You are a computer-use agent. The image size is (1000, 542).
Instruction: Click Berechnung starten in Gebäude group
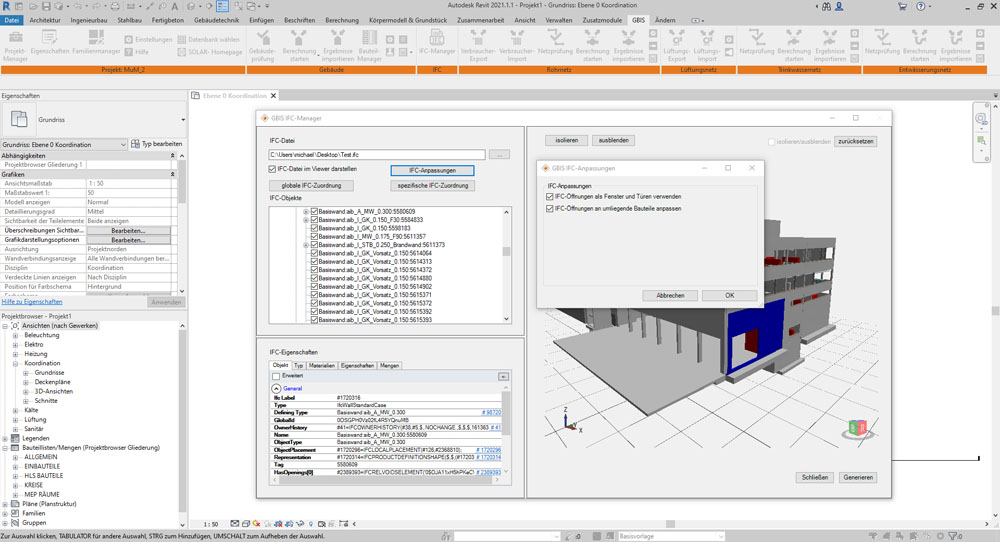[298, 46]
